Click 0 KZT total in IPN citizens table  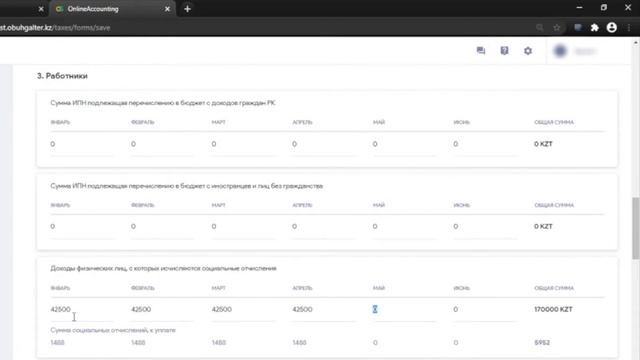pyautogui.click(x=543, y=144)
